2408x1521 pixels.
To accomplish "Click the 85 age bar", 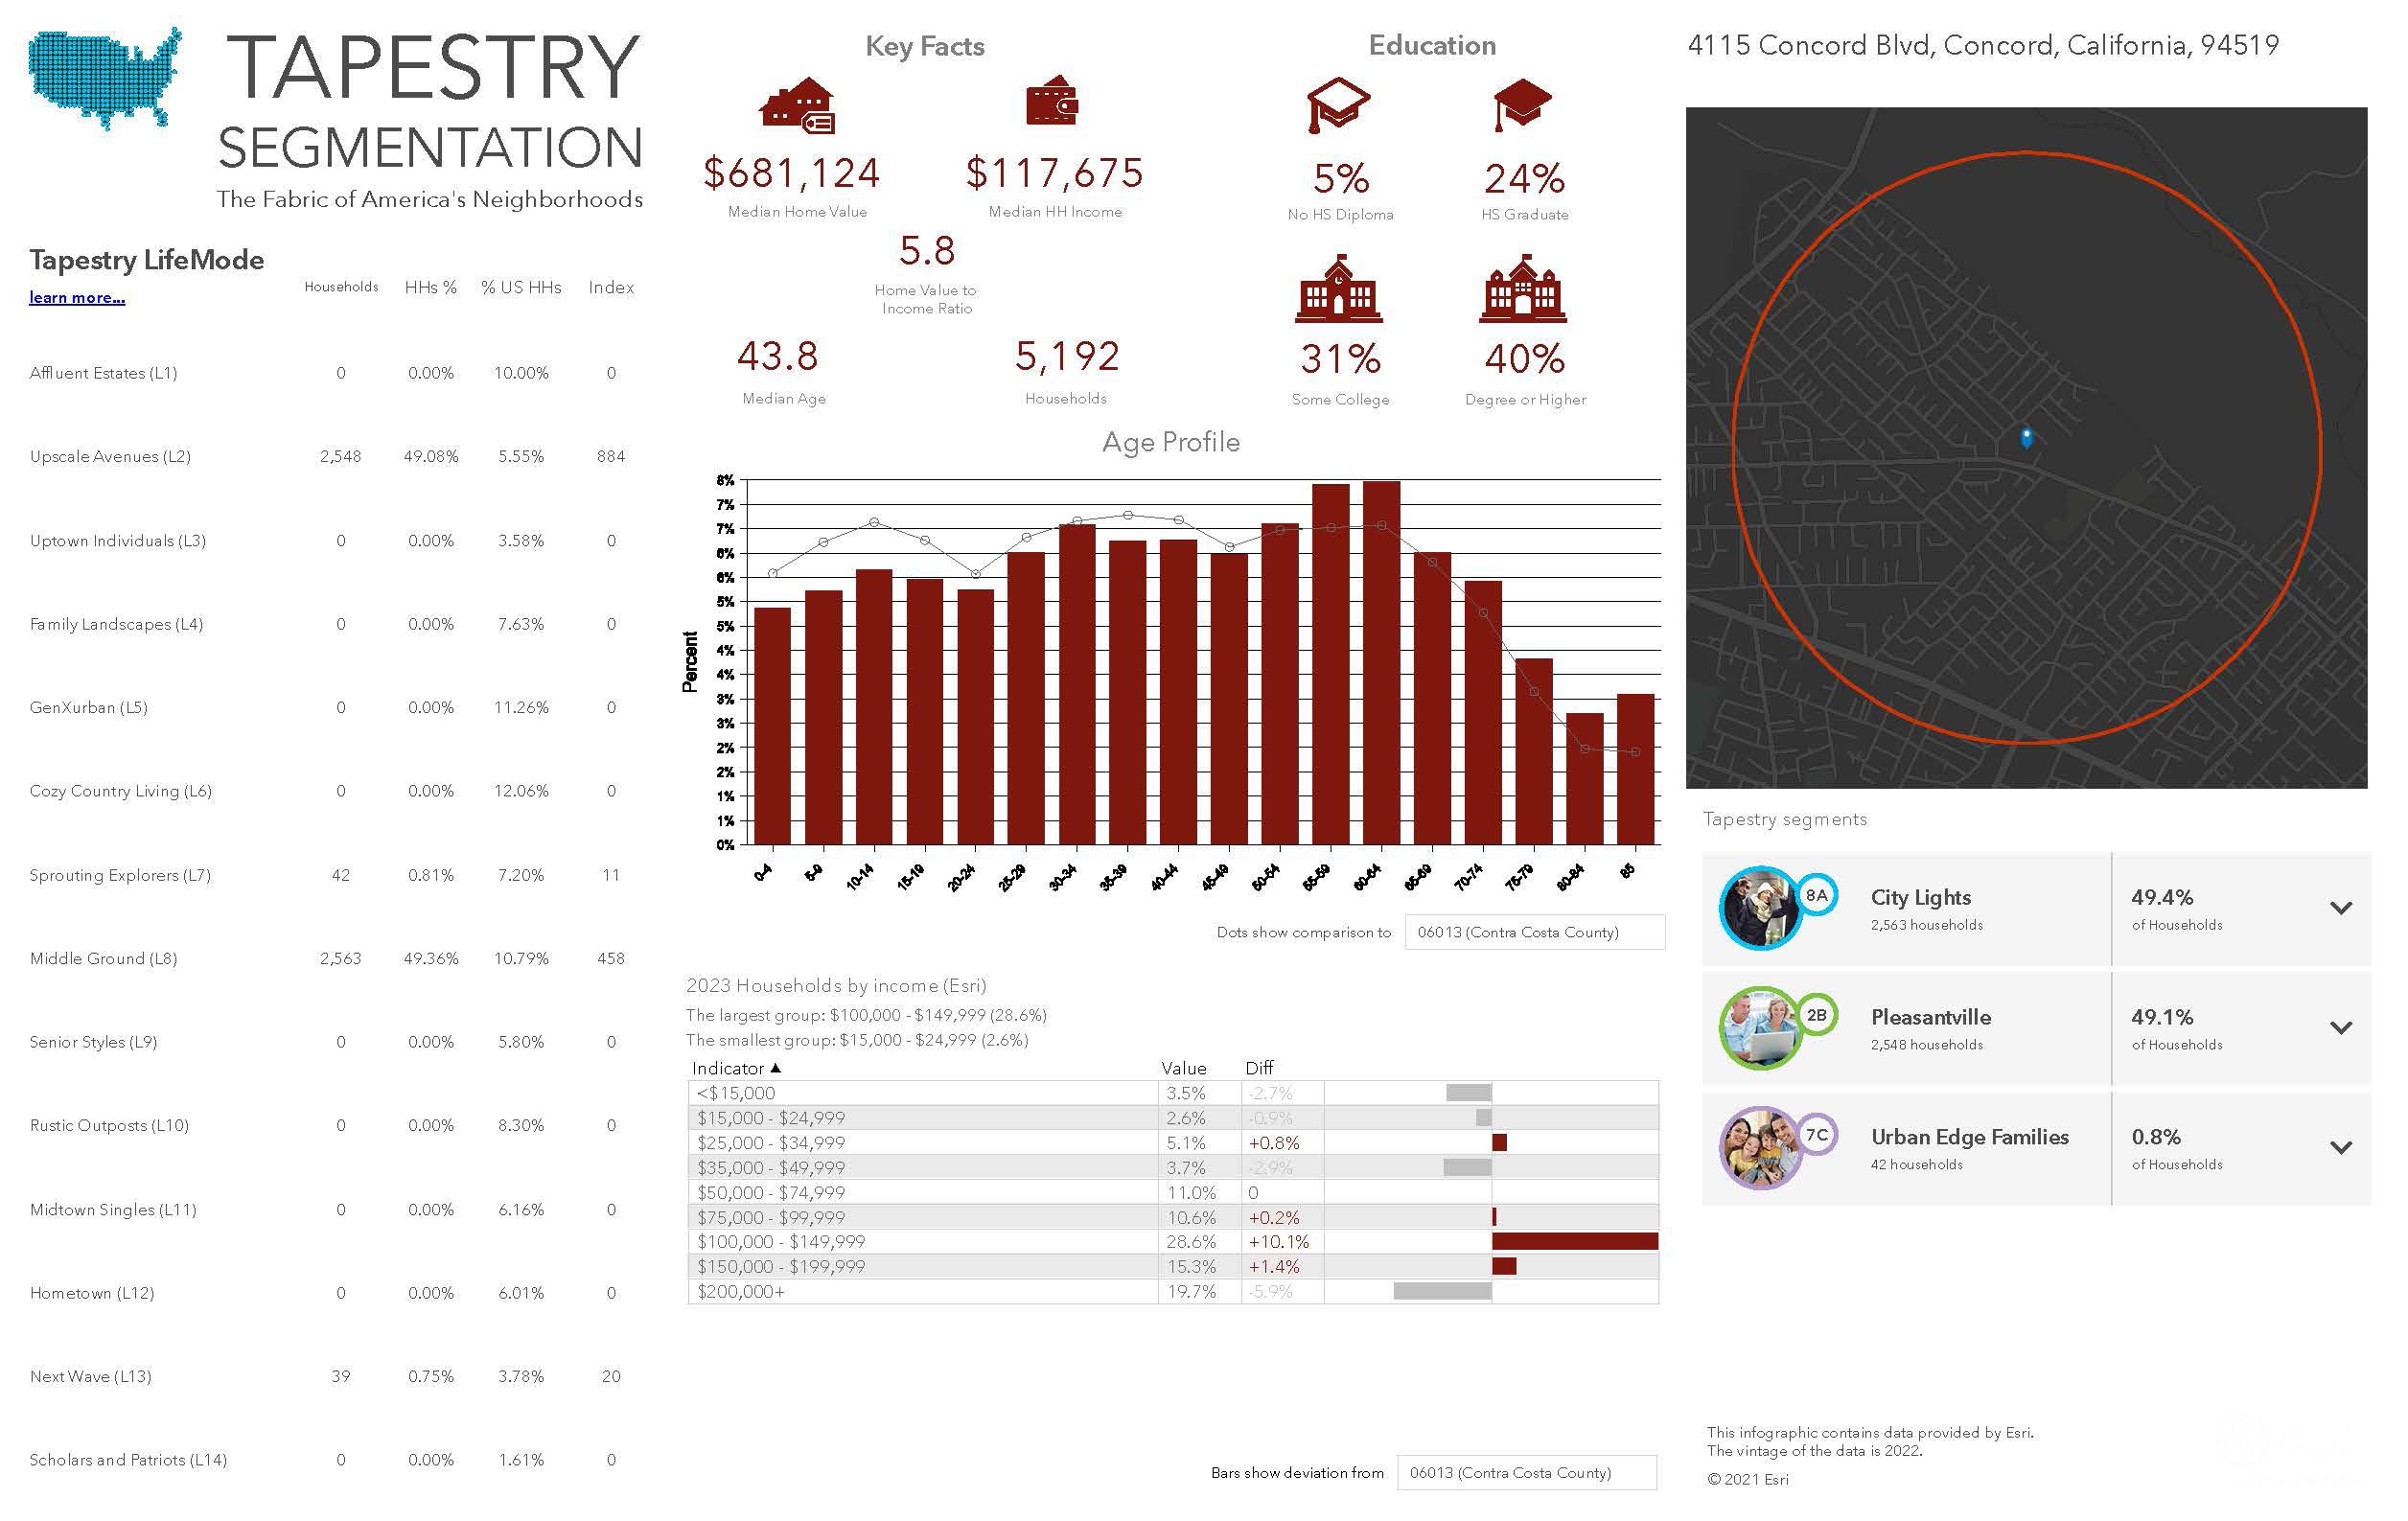I will [x=1635, y=769].
